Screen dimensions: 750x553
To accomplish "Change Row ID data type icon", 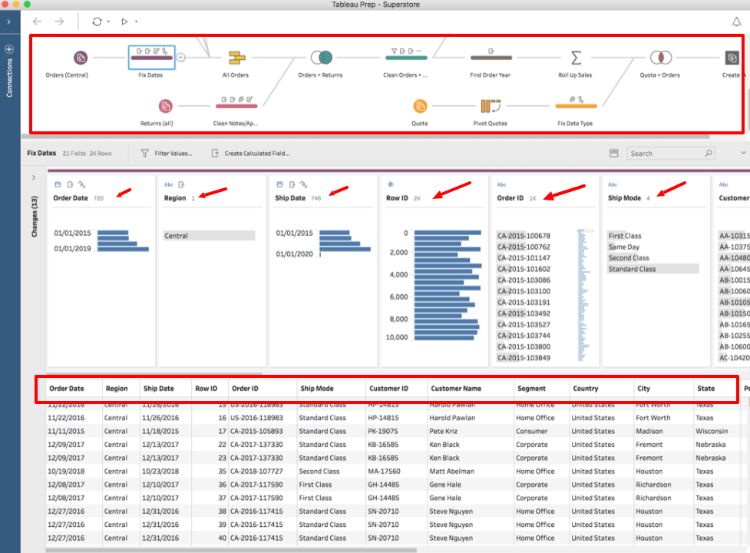I will point(390,184).
